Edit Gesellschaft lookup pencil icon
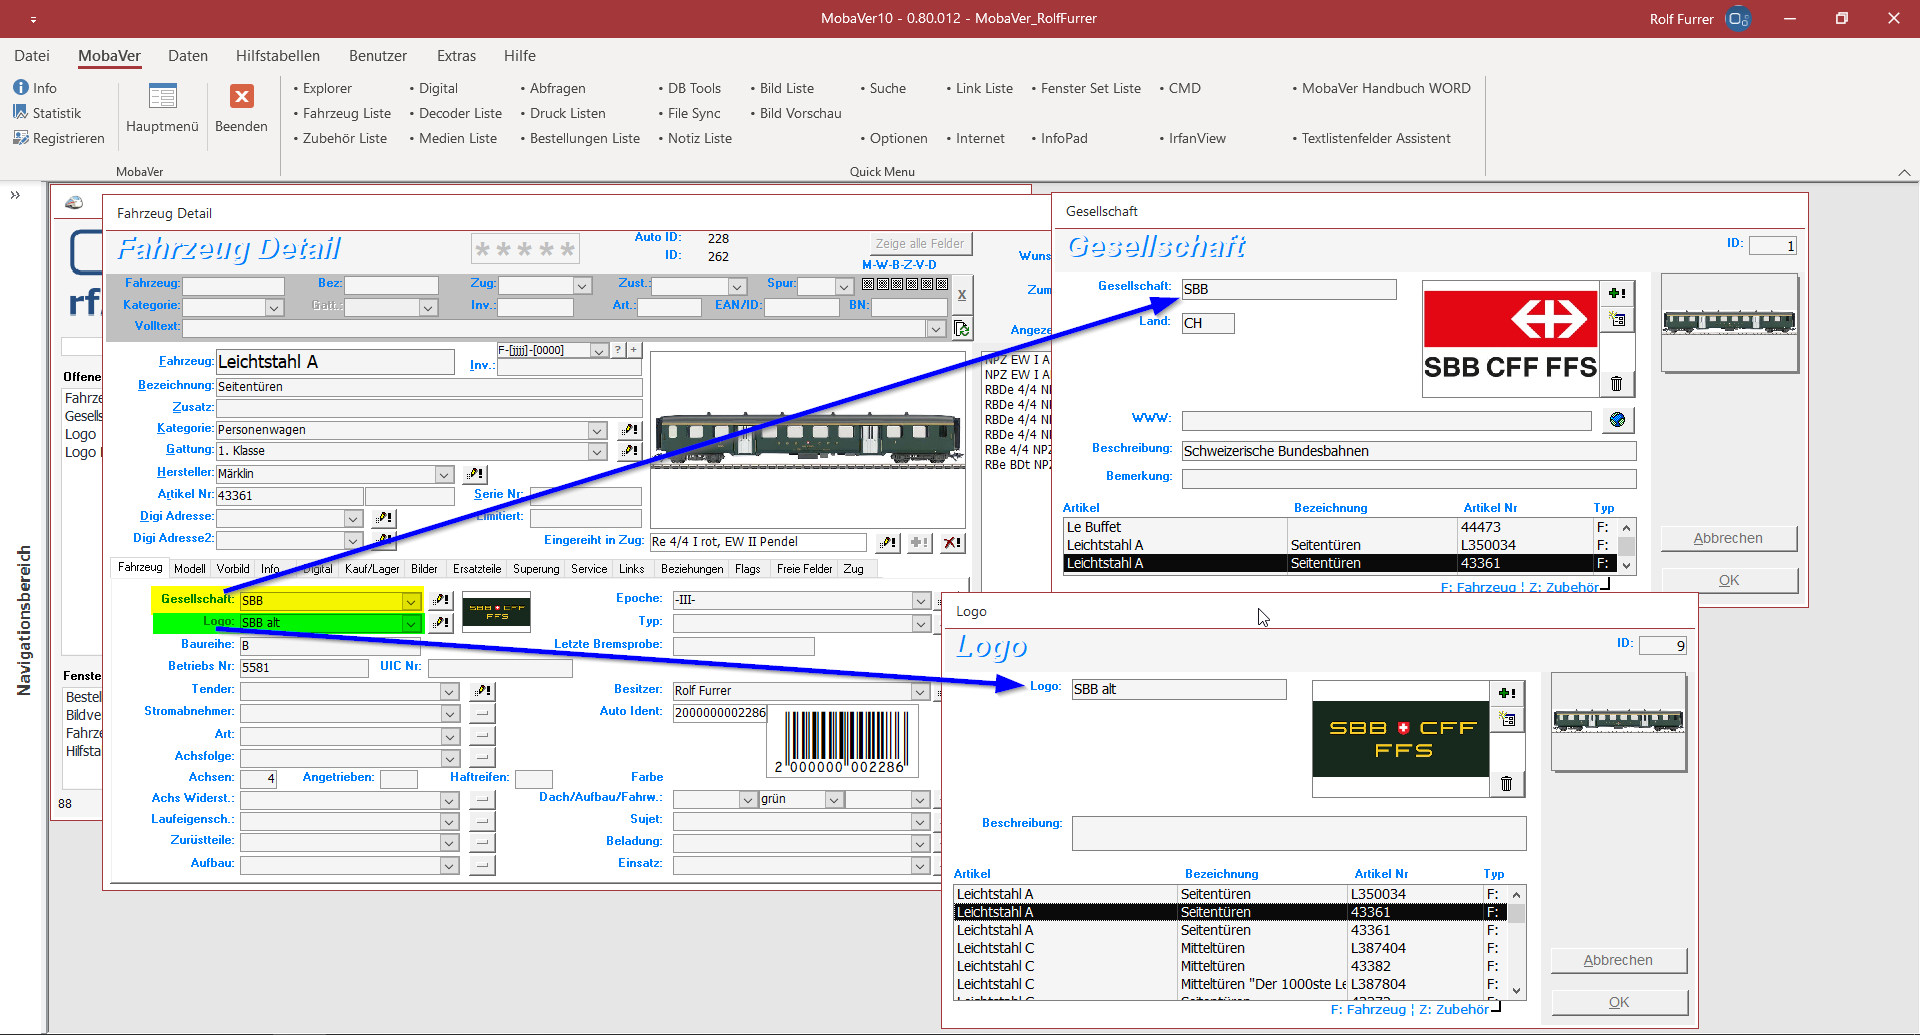The image size is (1920, 1035). (441, 600)
